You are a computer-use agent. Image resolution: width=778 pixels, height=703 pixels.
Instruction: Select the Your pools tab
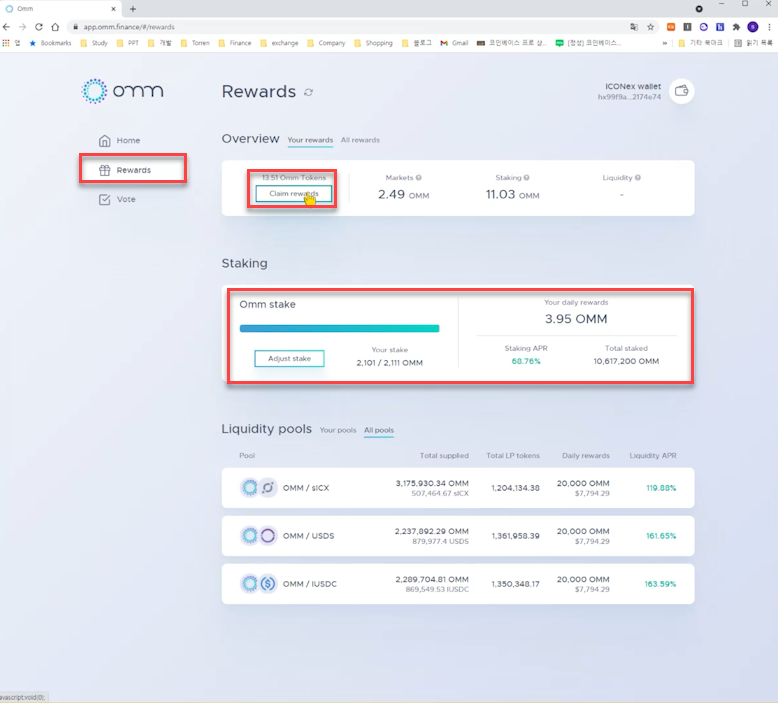click(x=338, y=430)
